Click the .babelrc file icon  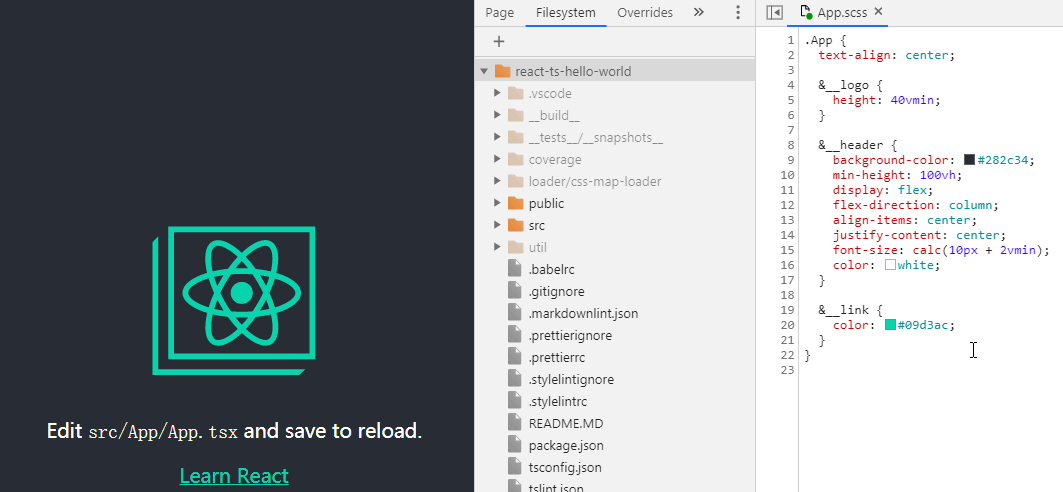pyautogui.click(x=515, y=269)
